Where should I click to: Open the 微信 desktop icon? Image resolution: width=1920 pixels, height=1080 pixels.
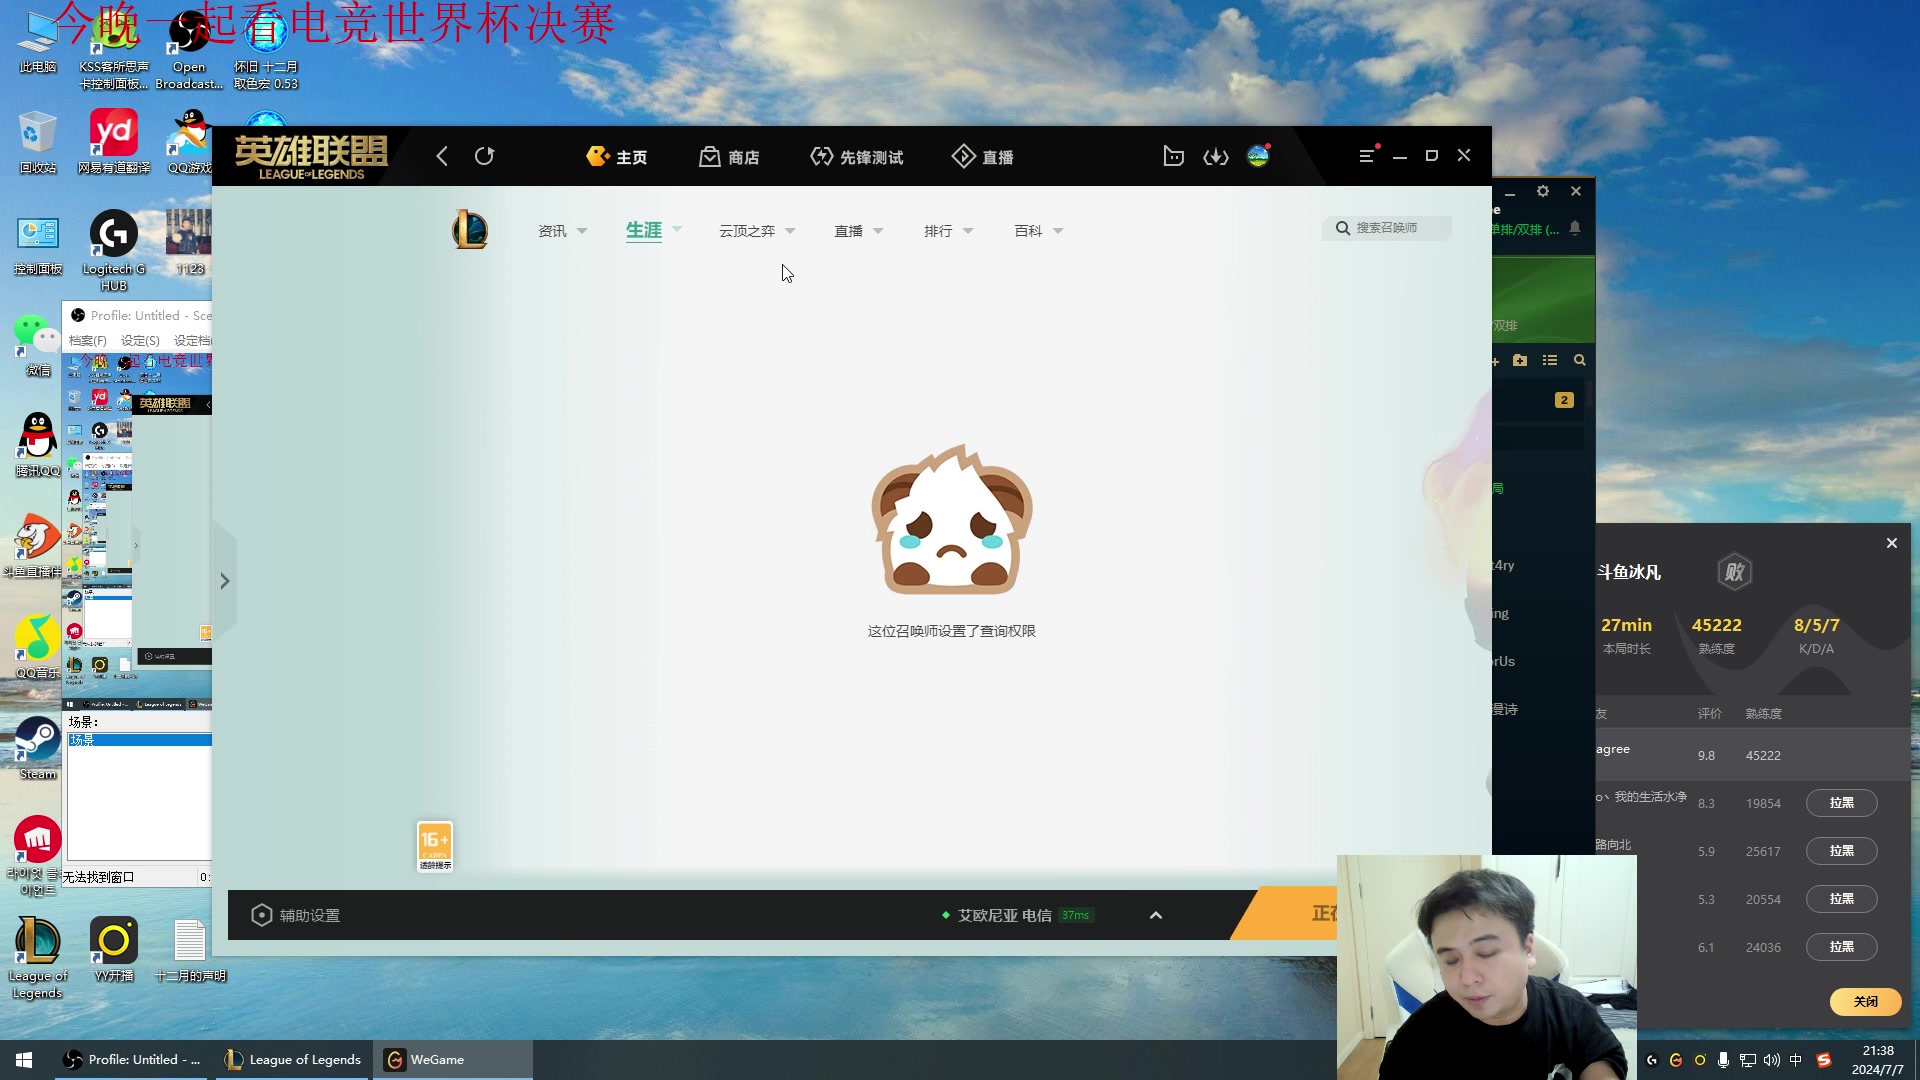38,345
